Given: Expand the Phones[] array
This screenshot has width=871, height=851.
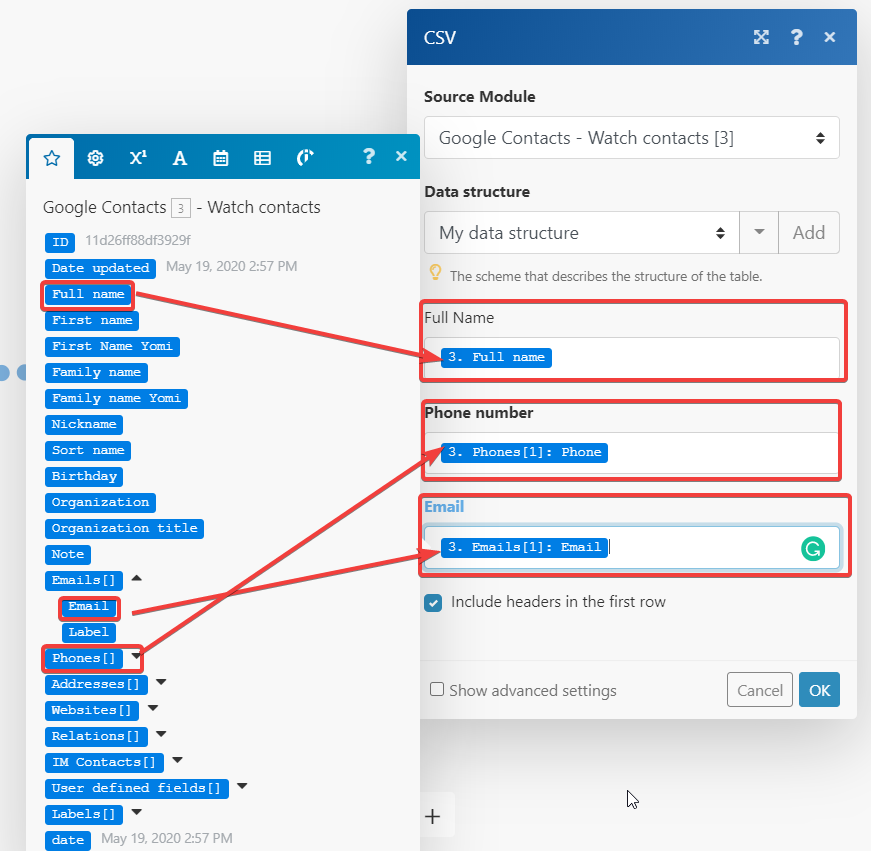Looking at the screenshot, I should [137, 657].
